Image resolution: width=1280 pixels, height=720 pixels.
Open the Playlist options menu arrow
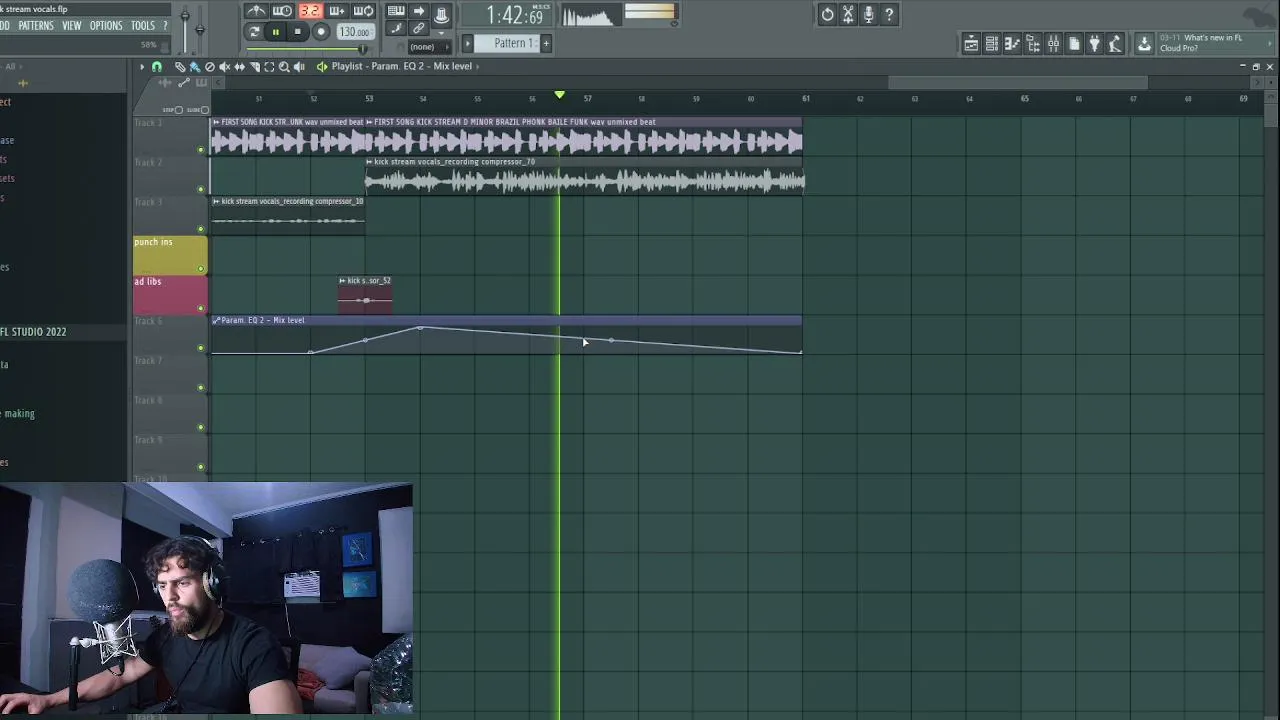142,67
